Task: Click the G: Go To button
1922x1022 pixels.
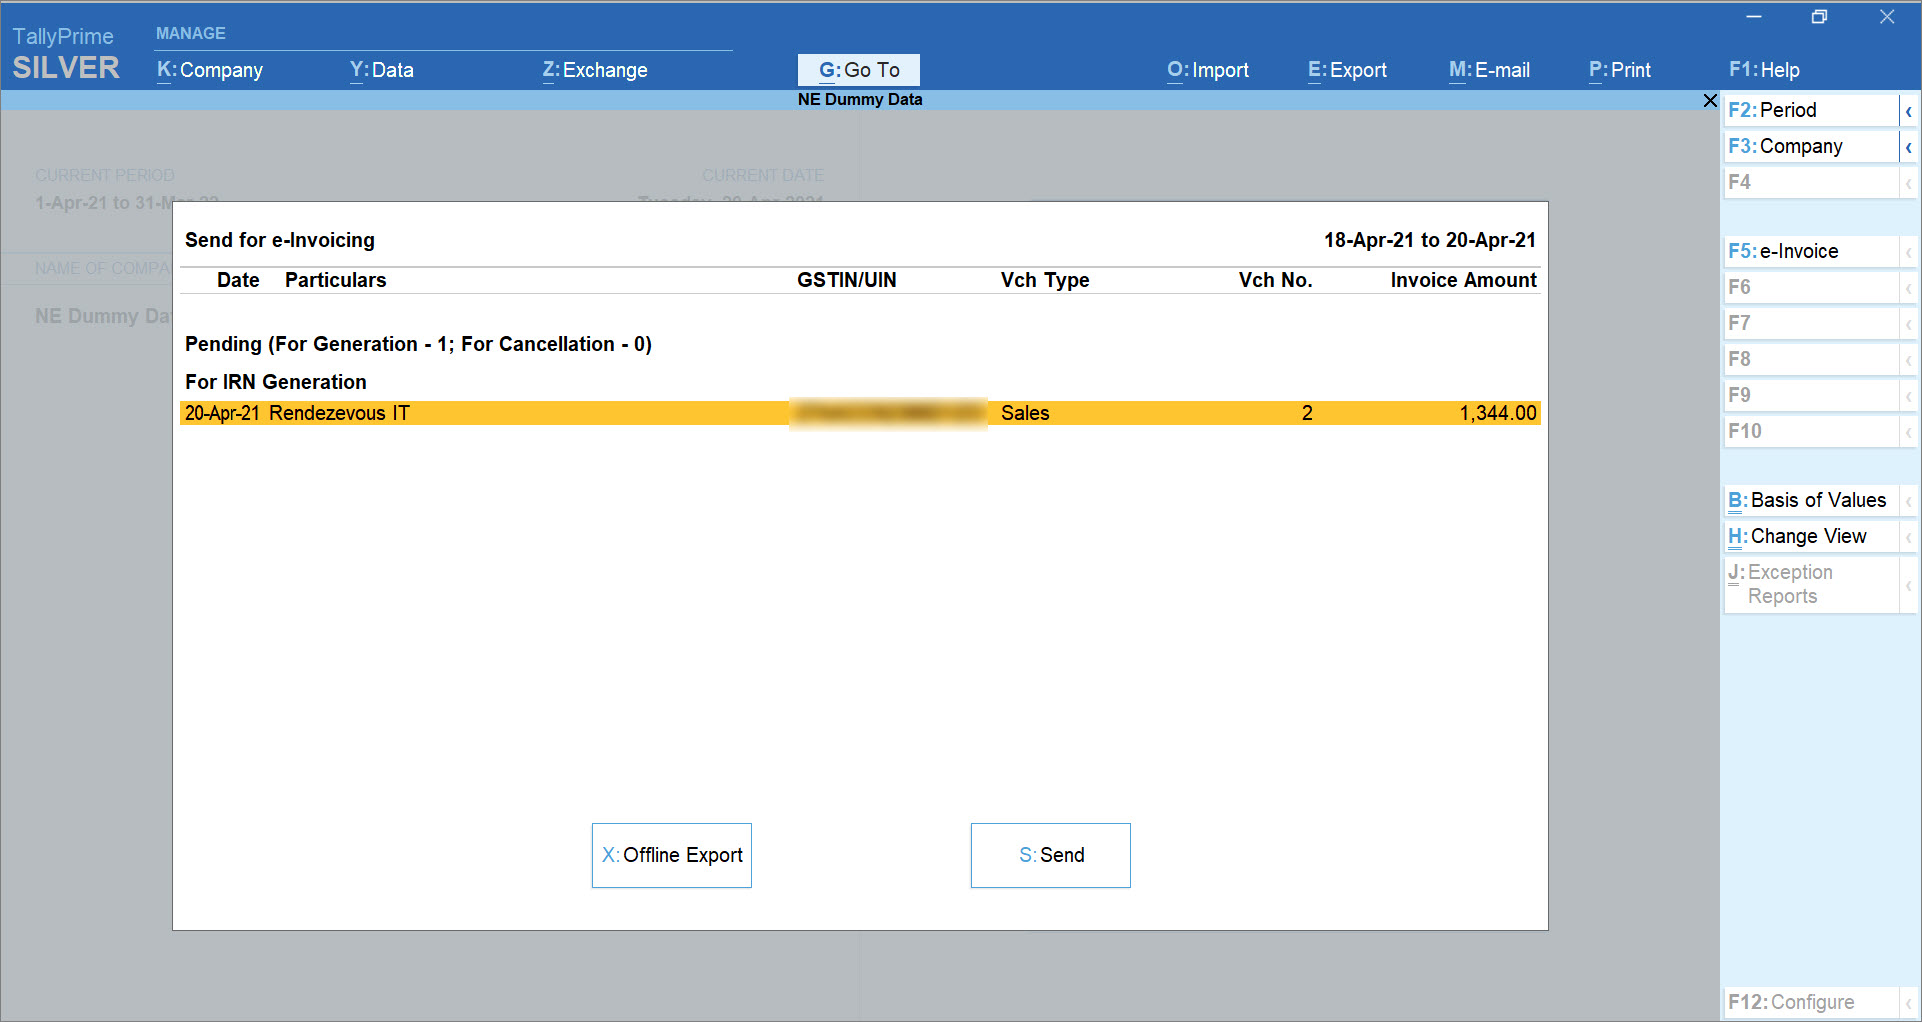Action: 859,70
